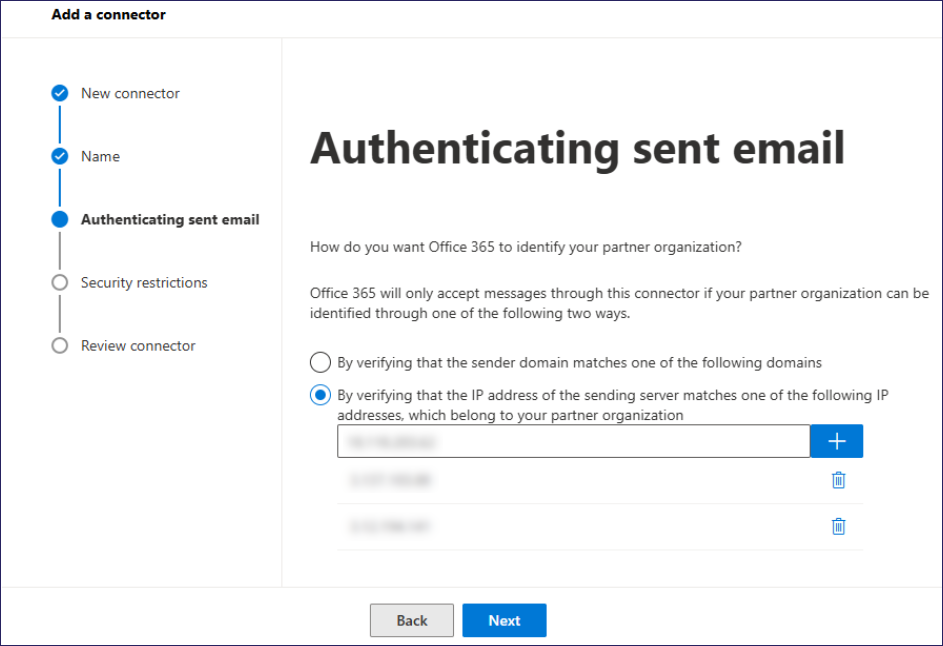Add the IP address with plus button

point(836,441)
